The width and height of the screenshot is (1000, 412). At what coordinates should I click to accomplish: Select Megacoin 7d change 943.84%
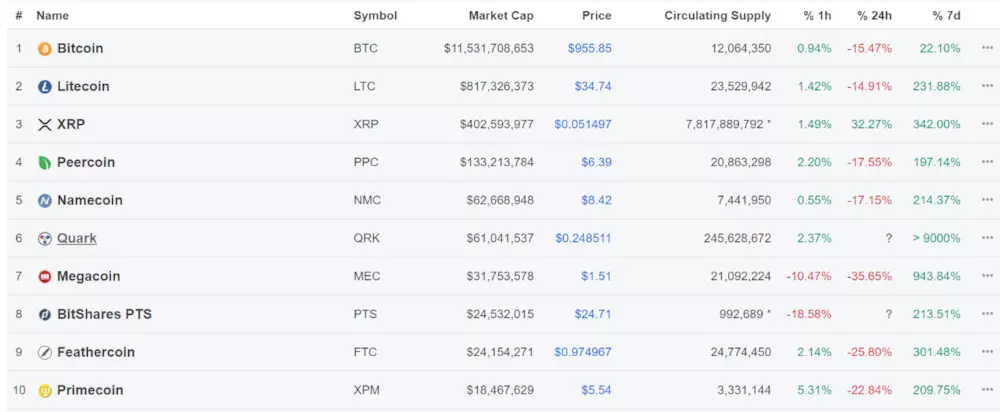pos(937,276)
